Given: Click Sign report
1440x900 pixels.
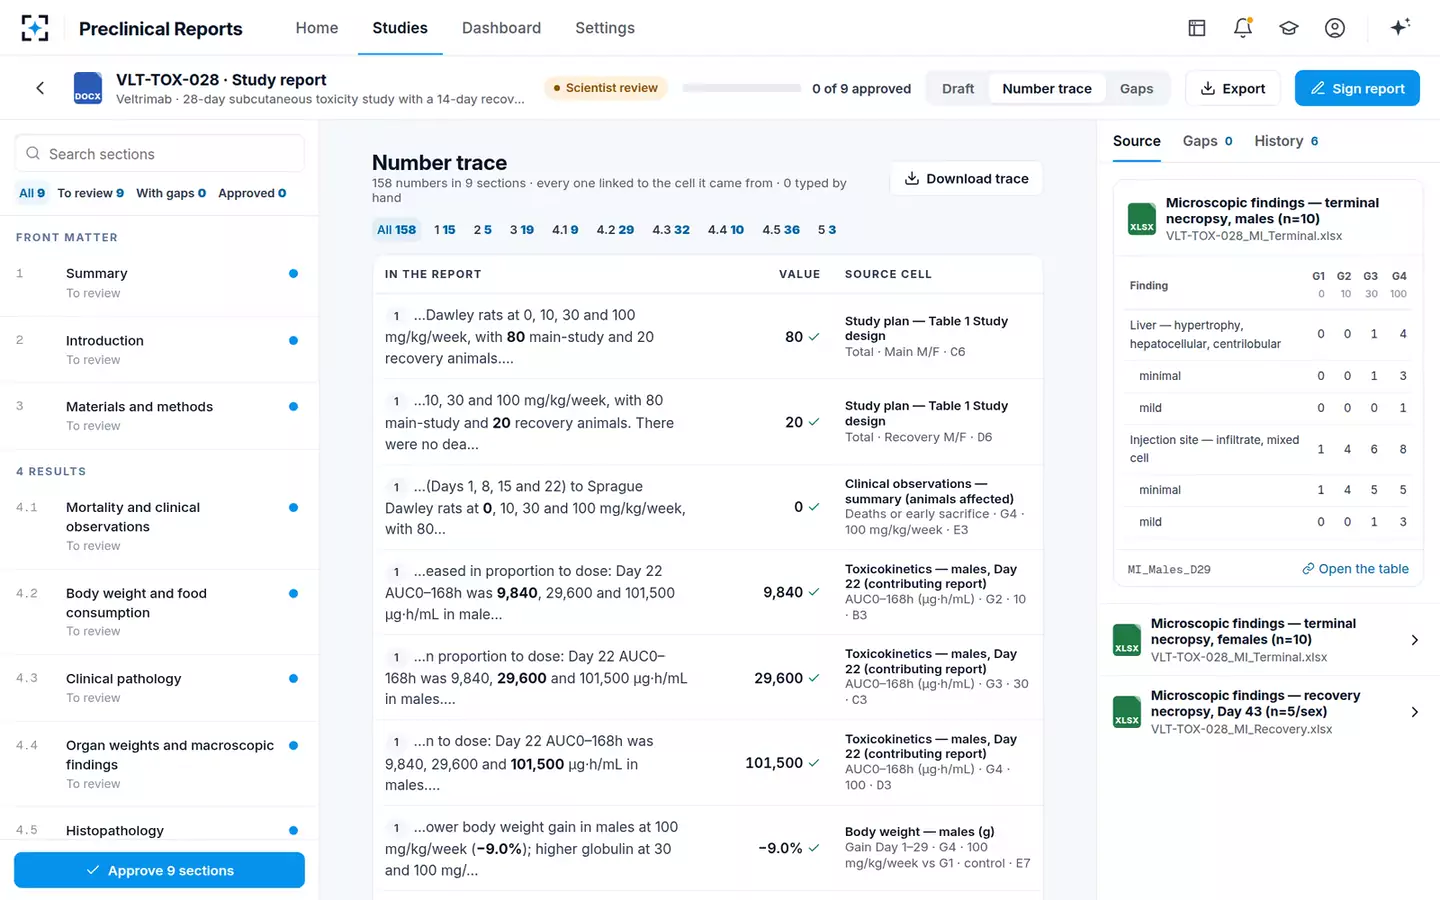Looking at the screenshot, I should tap(1357, 88).
